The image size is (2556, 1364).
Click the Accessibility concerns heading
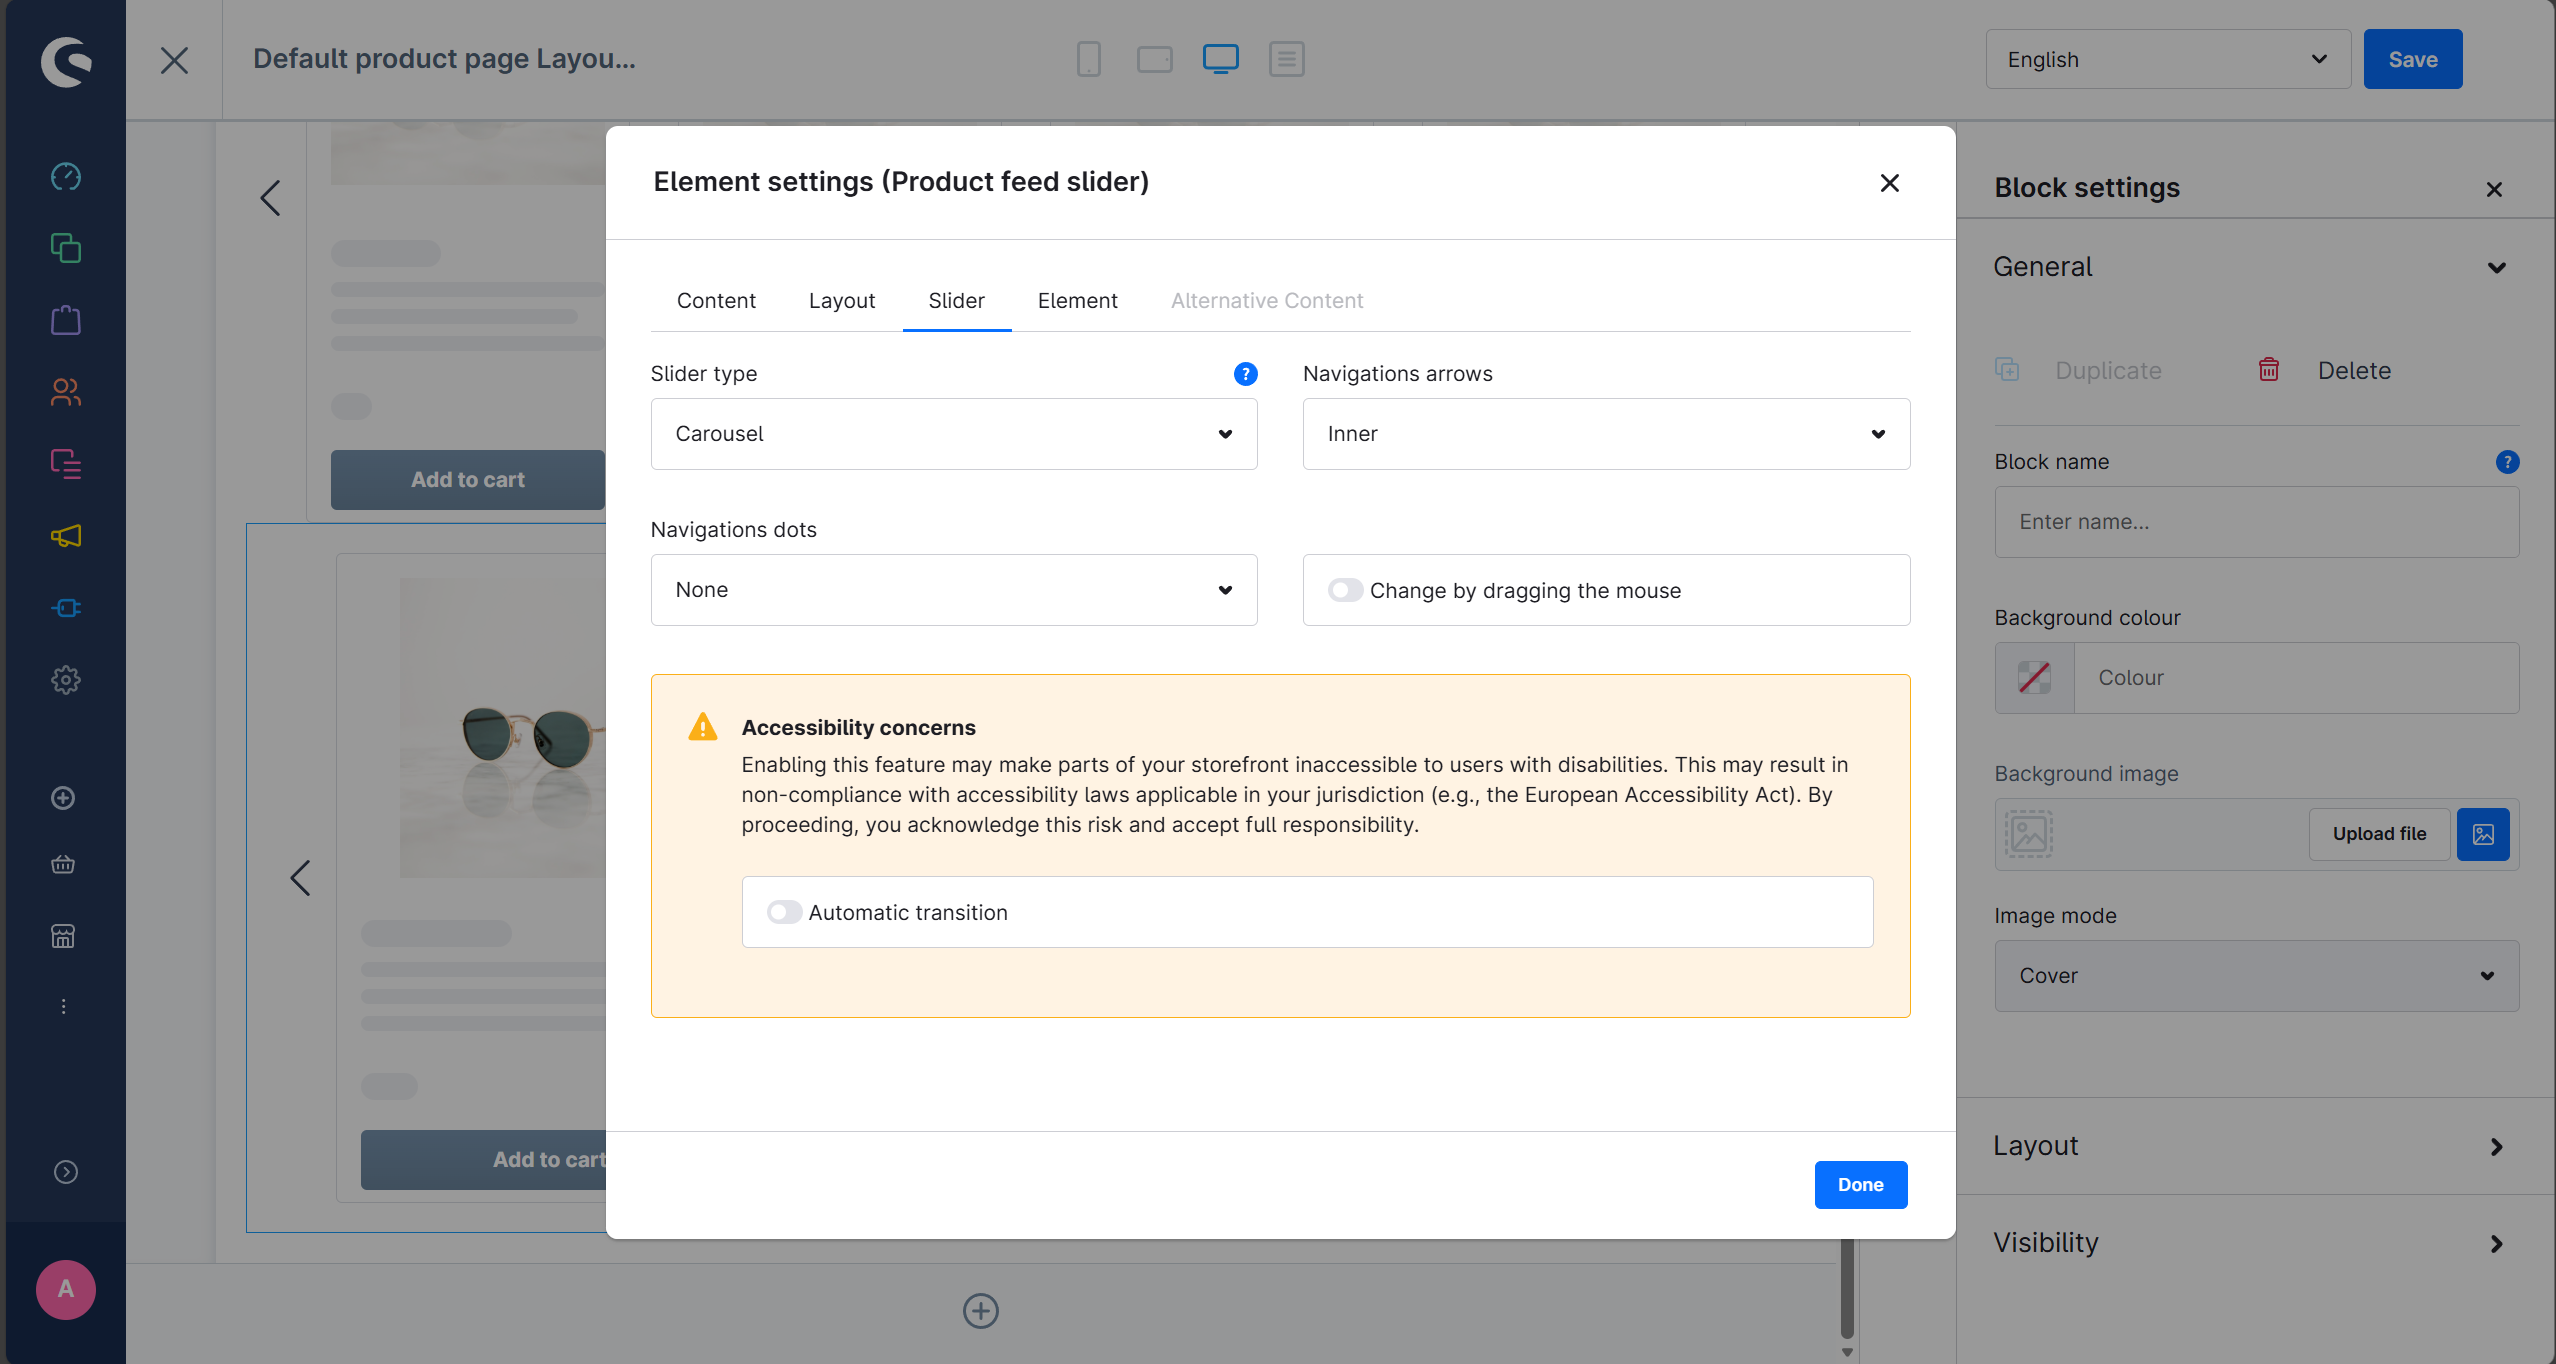(x=858, y=728)
